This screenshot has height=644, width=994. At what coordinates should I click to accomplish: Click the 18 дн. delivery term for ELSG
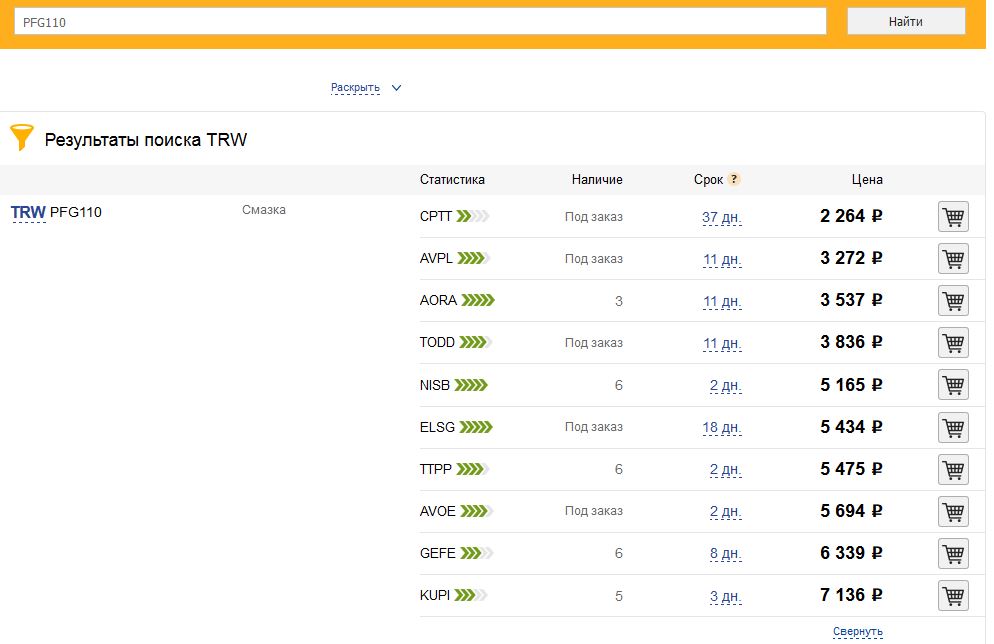(x=721, y=427)
